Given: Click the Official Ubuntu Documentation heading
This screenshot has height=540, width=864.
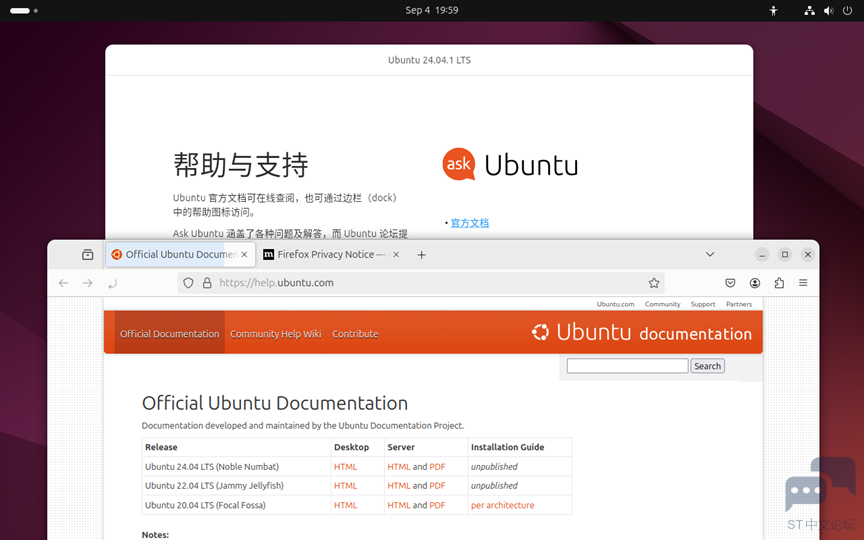Looking at the screenshot, I should click(275, 403).
